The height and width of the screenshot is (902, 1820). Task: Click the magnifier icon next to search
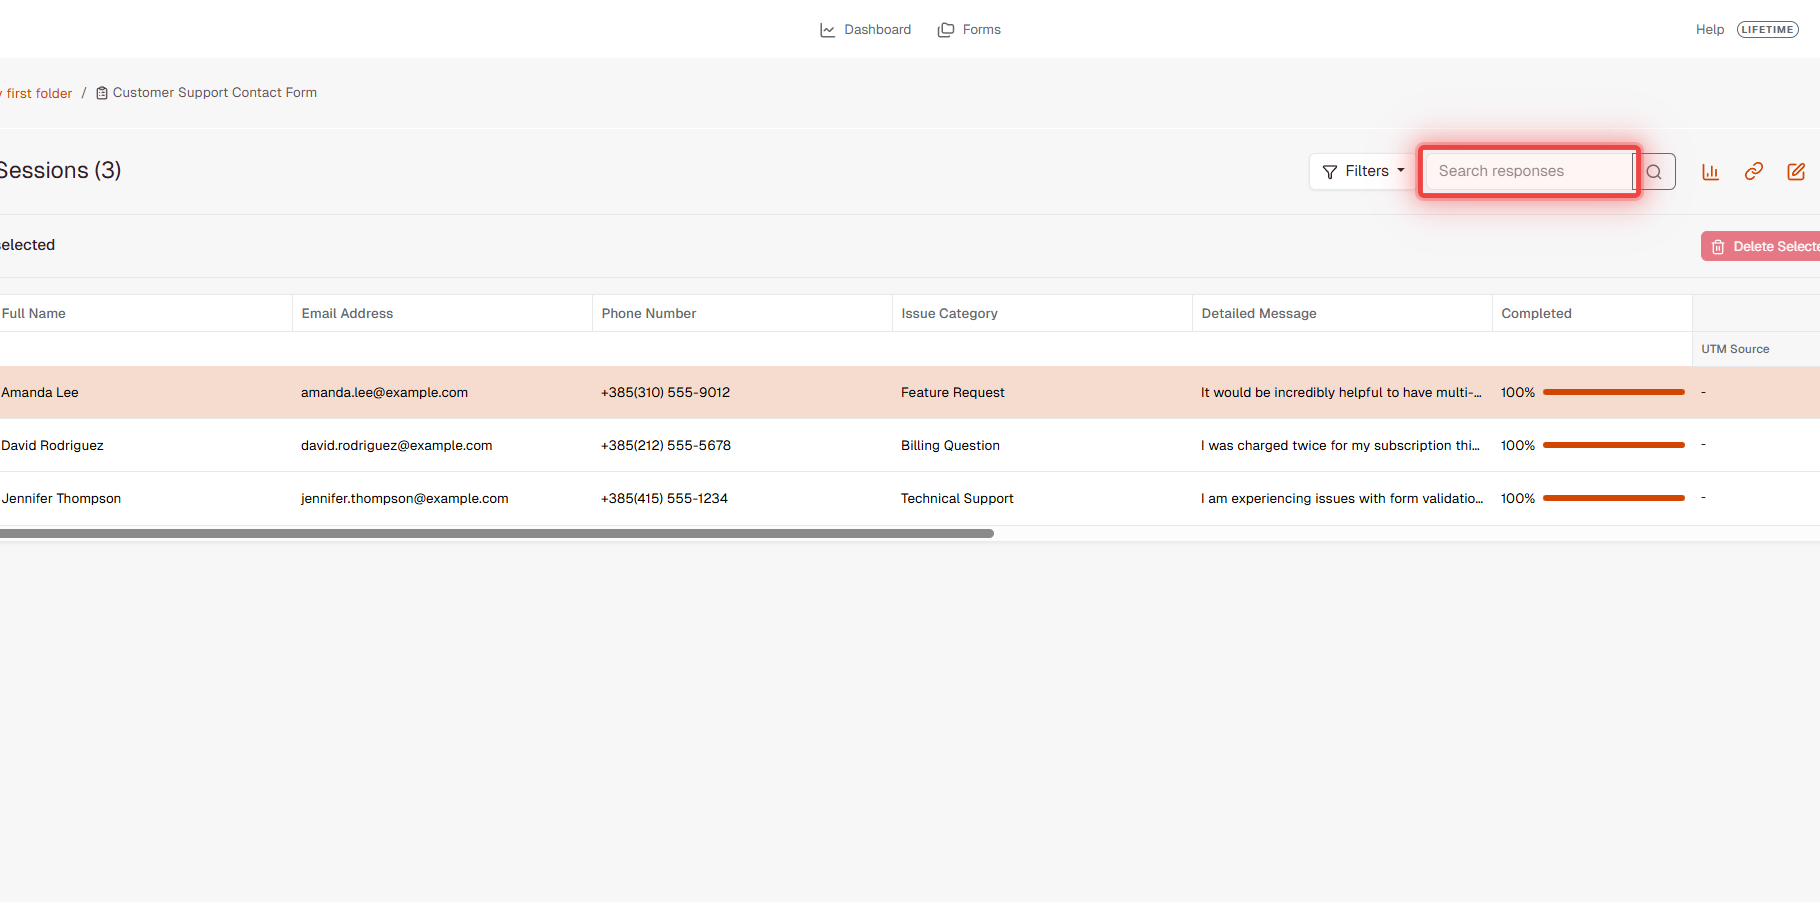coord(1654,171)
